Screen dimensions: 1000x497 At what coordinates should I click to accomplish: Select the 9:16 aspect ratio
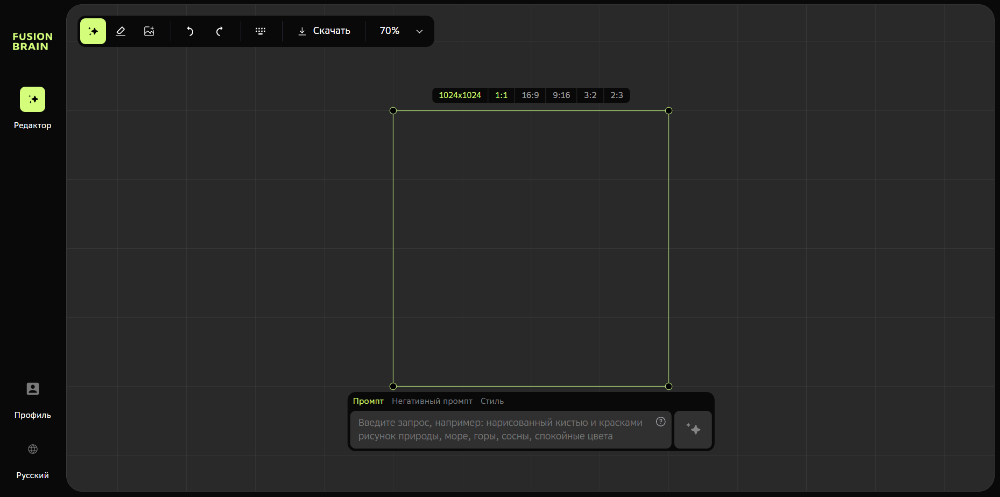pos(561,95)
